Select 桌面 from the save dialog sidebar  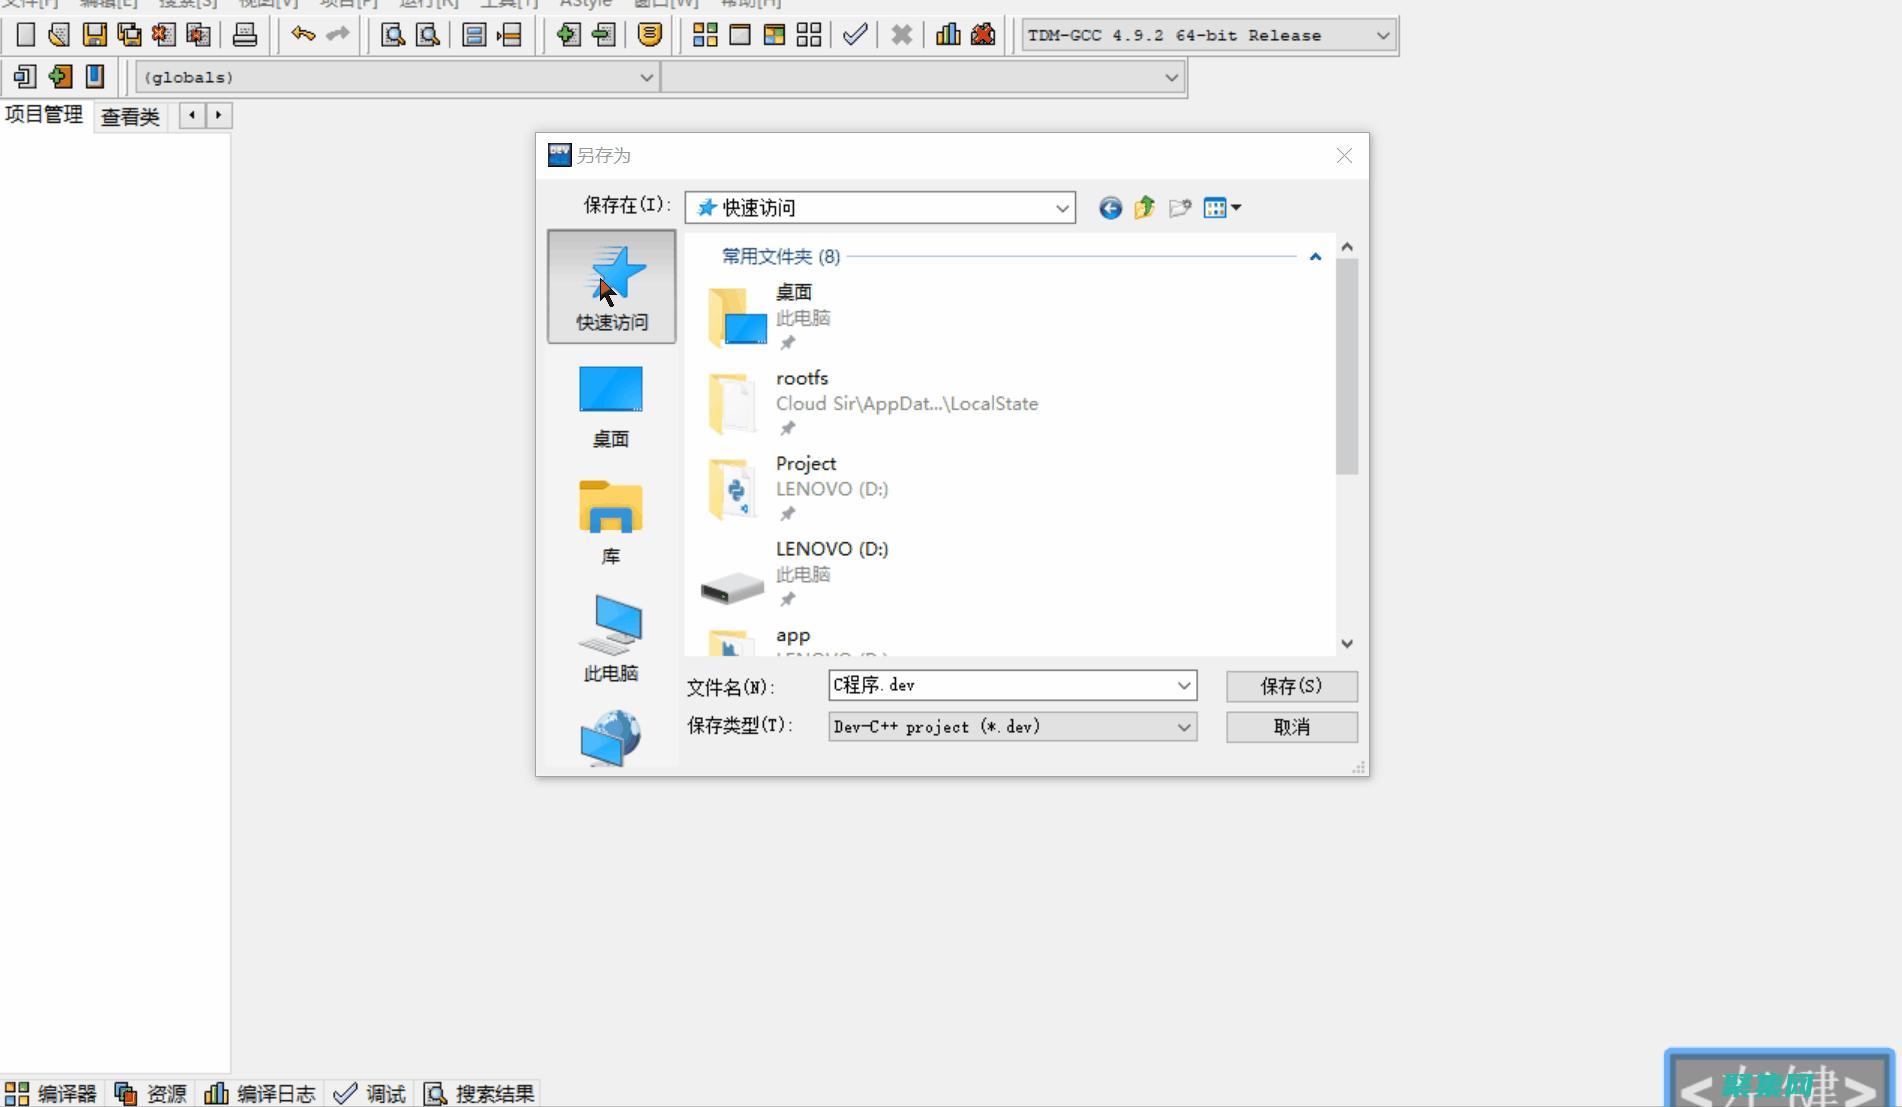(x=610, y=405)
